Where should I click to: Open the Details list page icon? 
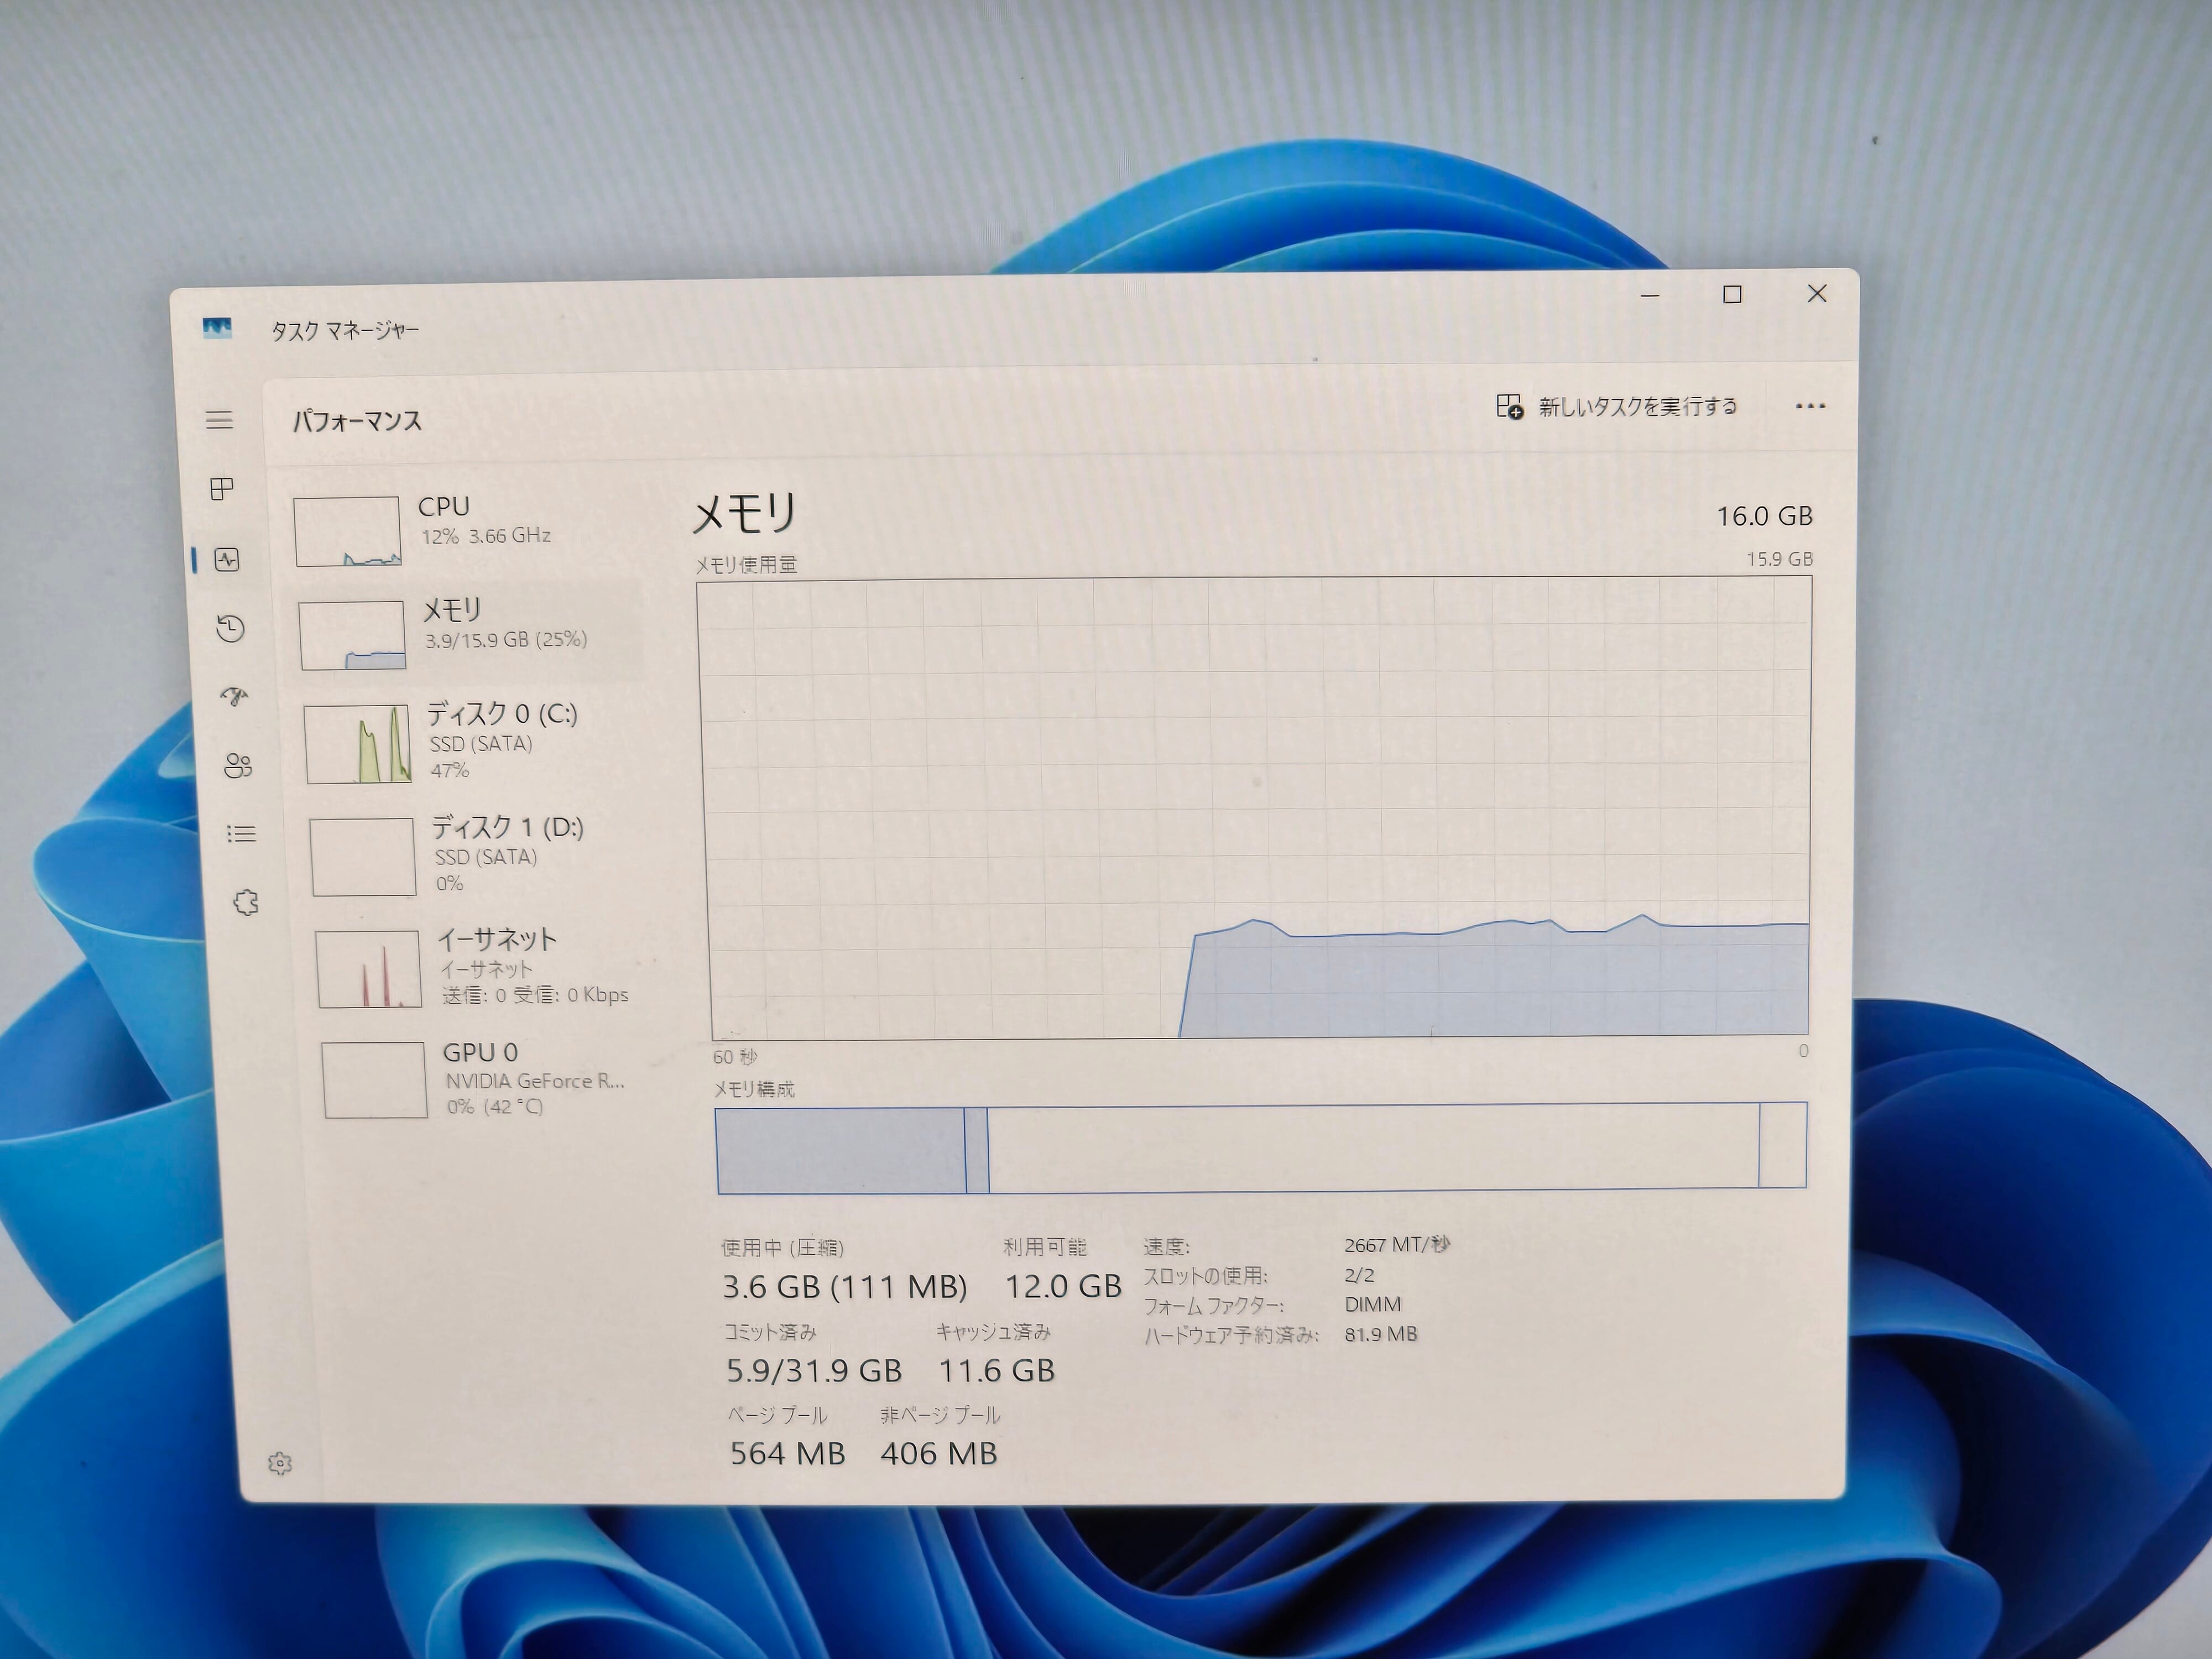(241, 834)
